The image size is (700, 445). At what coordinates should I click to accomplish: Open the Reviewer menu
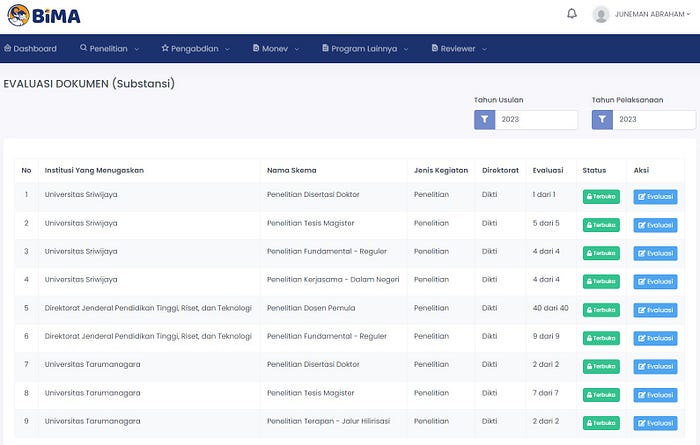[458, 48]
